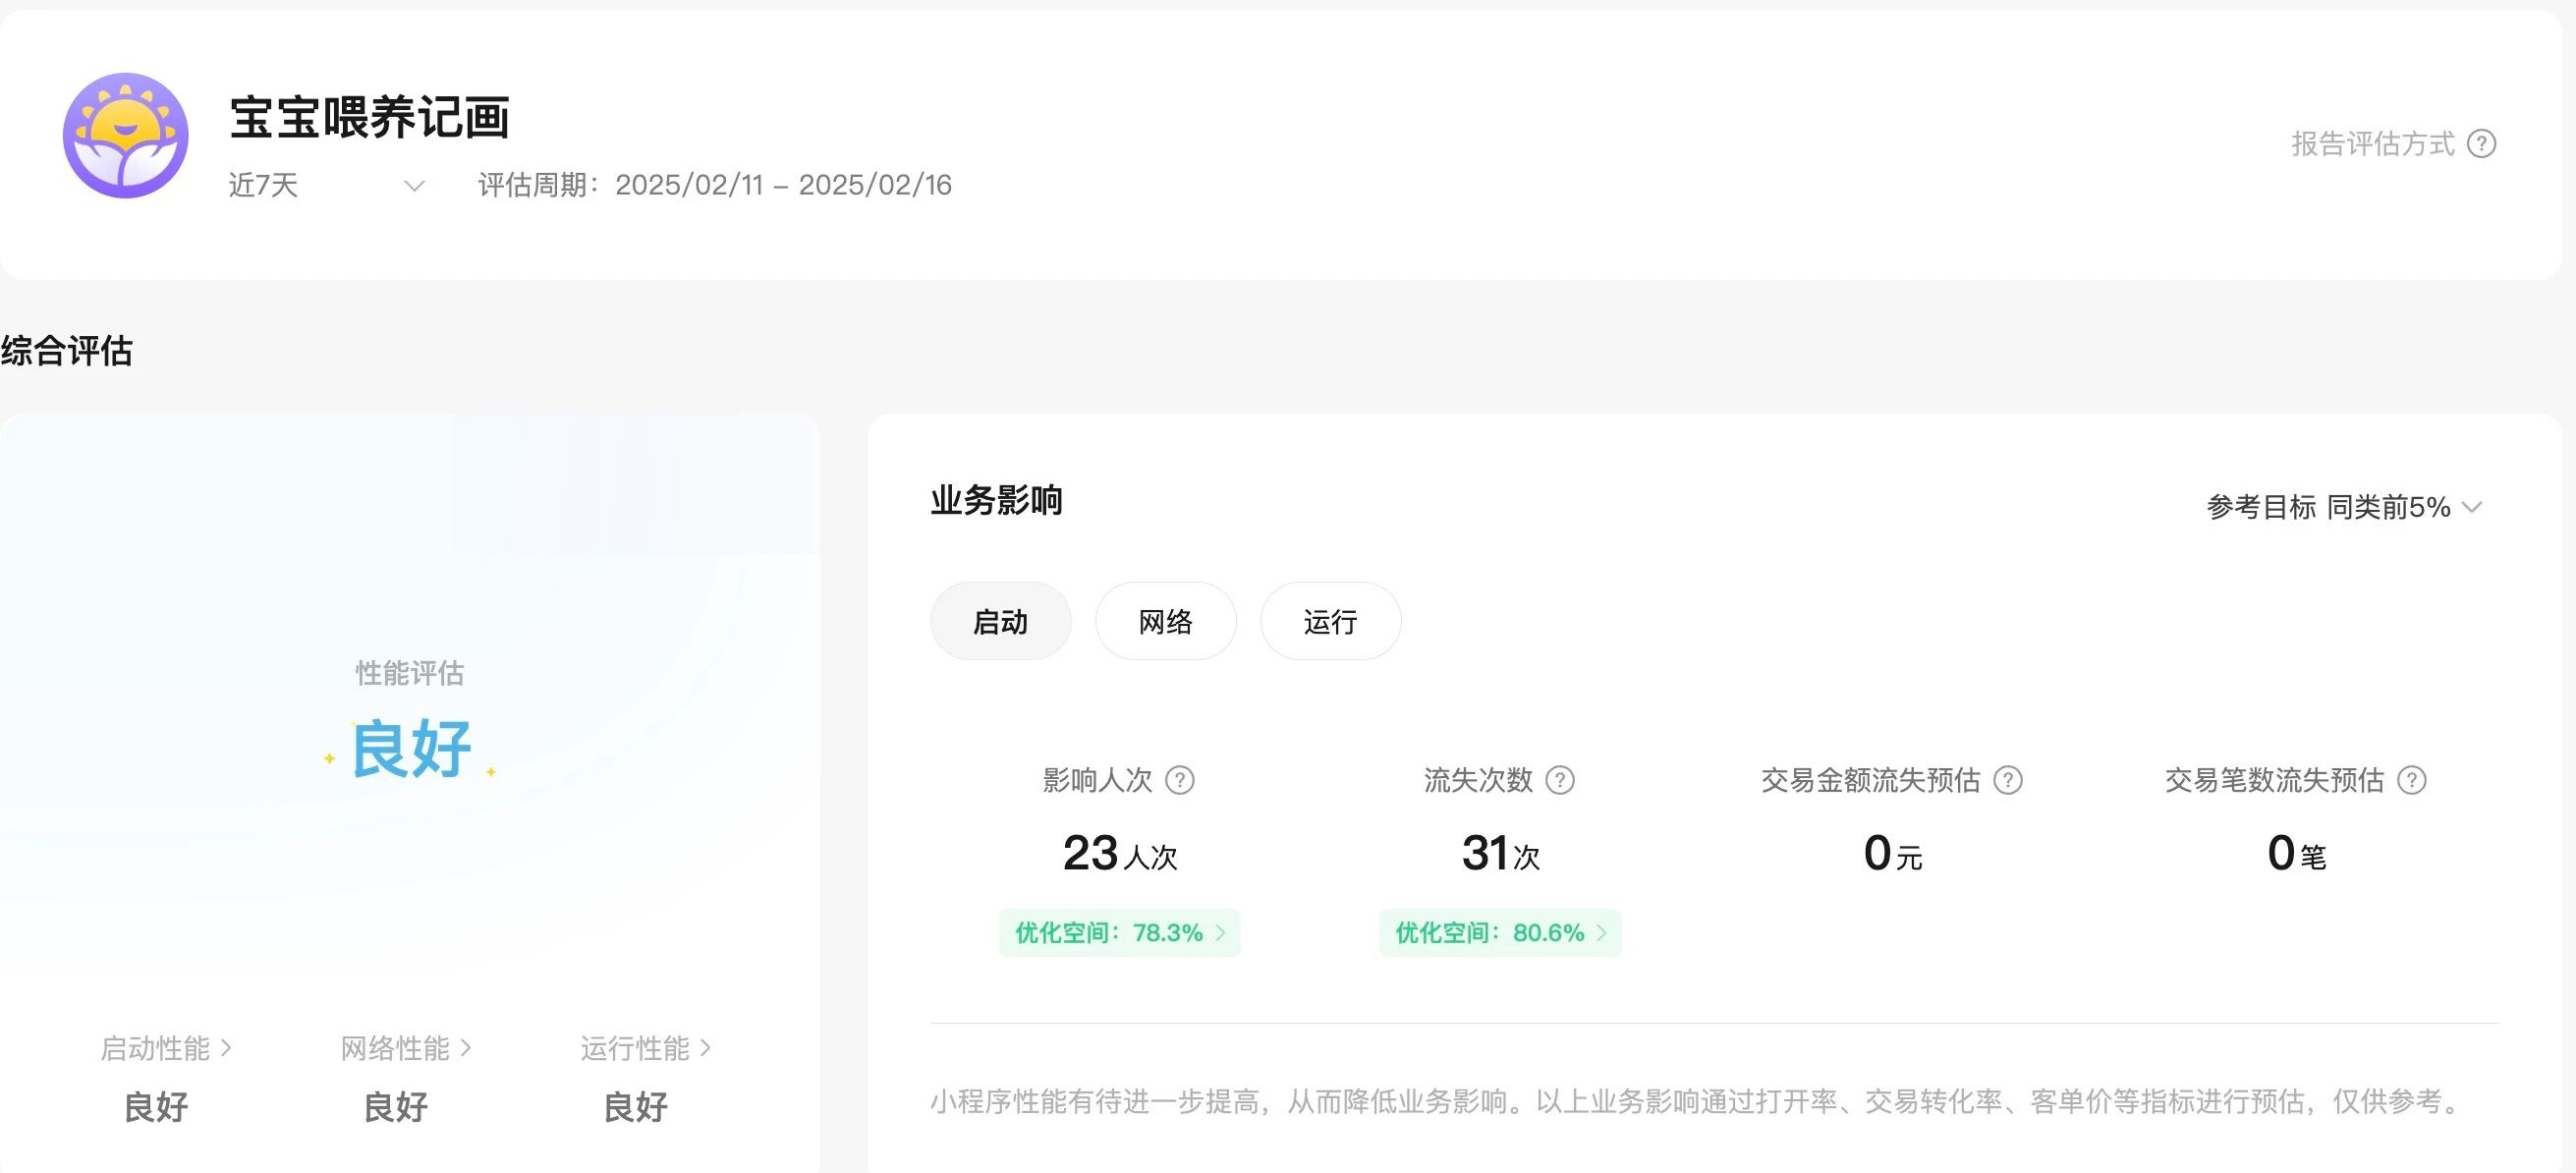This screenshot has width=2576, height=1173.
Task: Go to 启动性能 details
Action: pos(166,1048)
